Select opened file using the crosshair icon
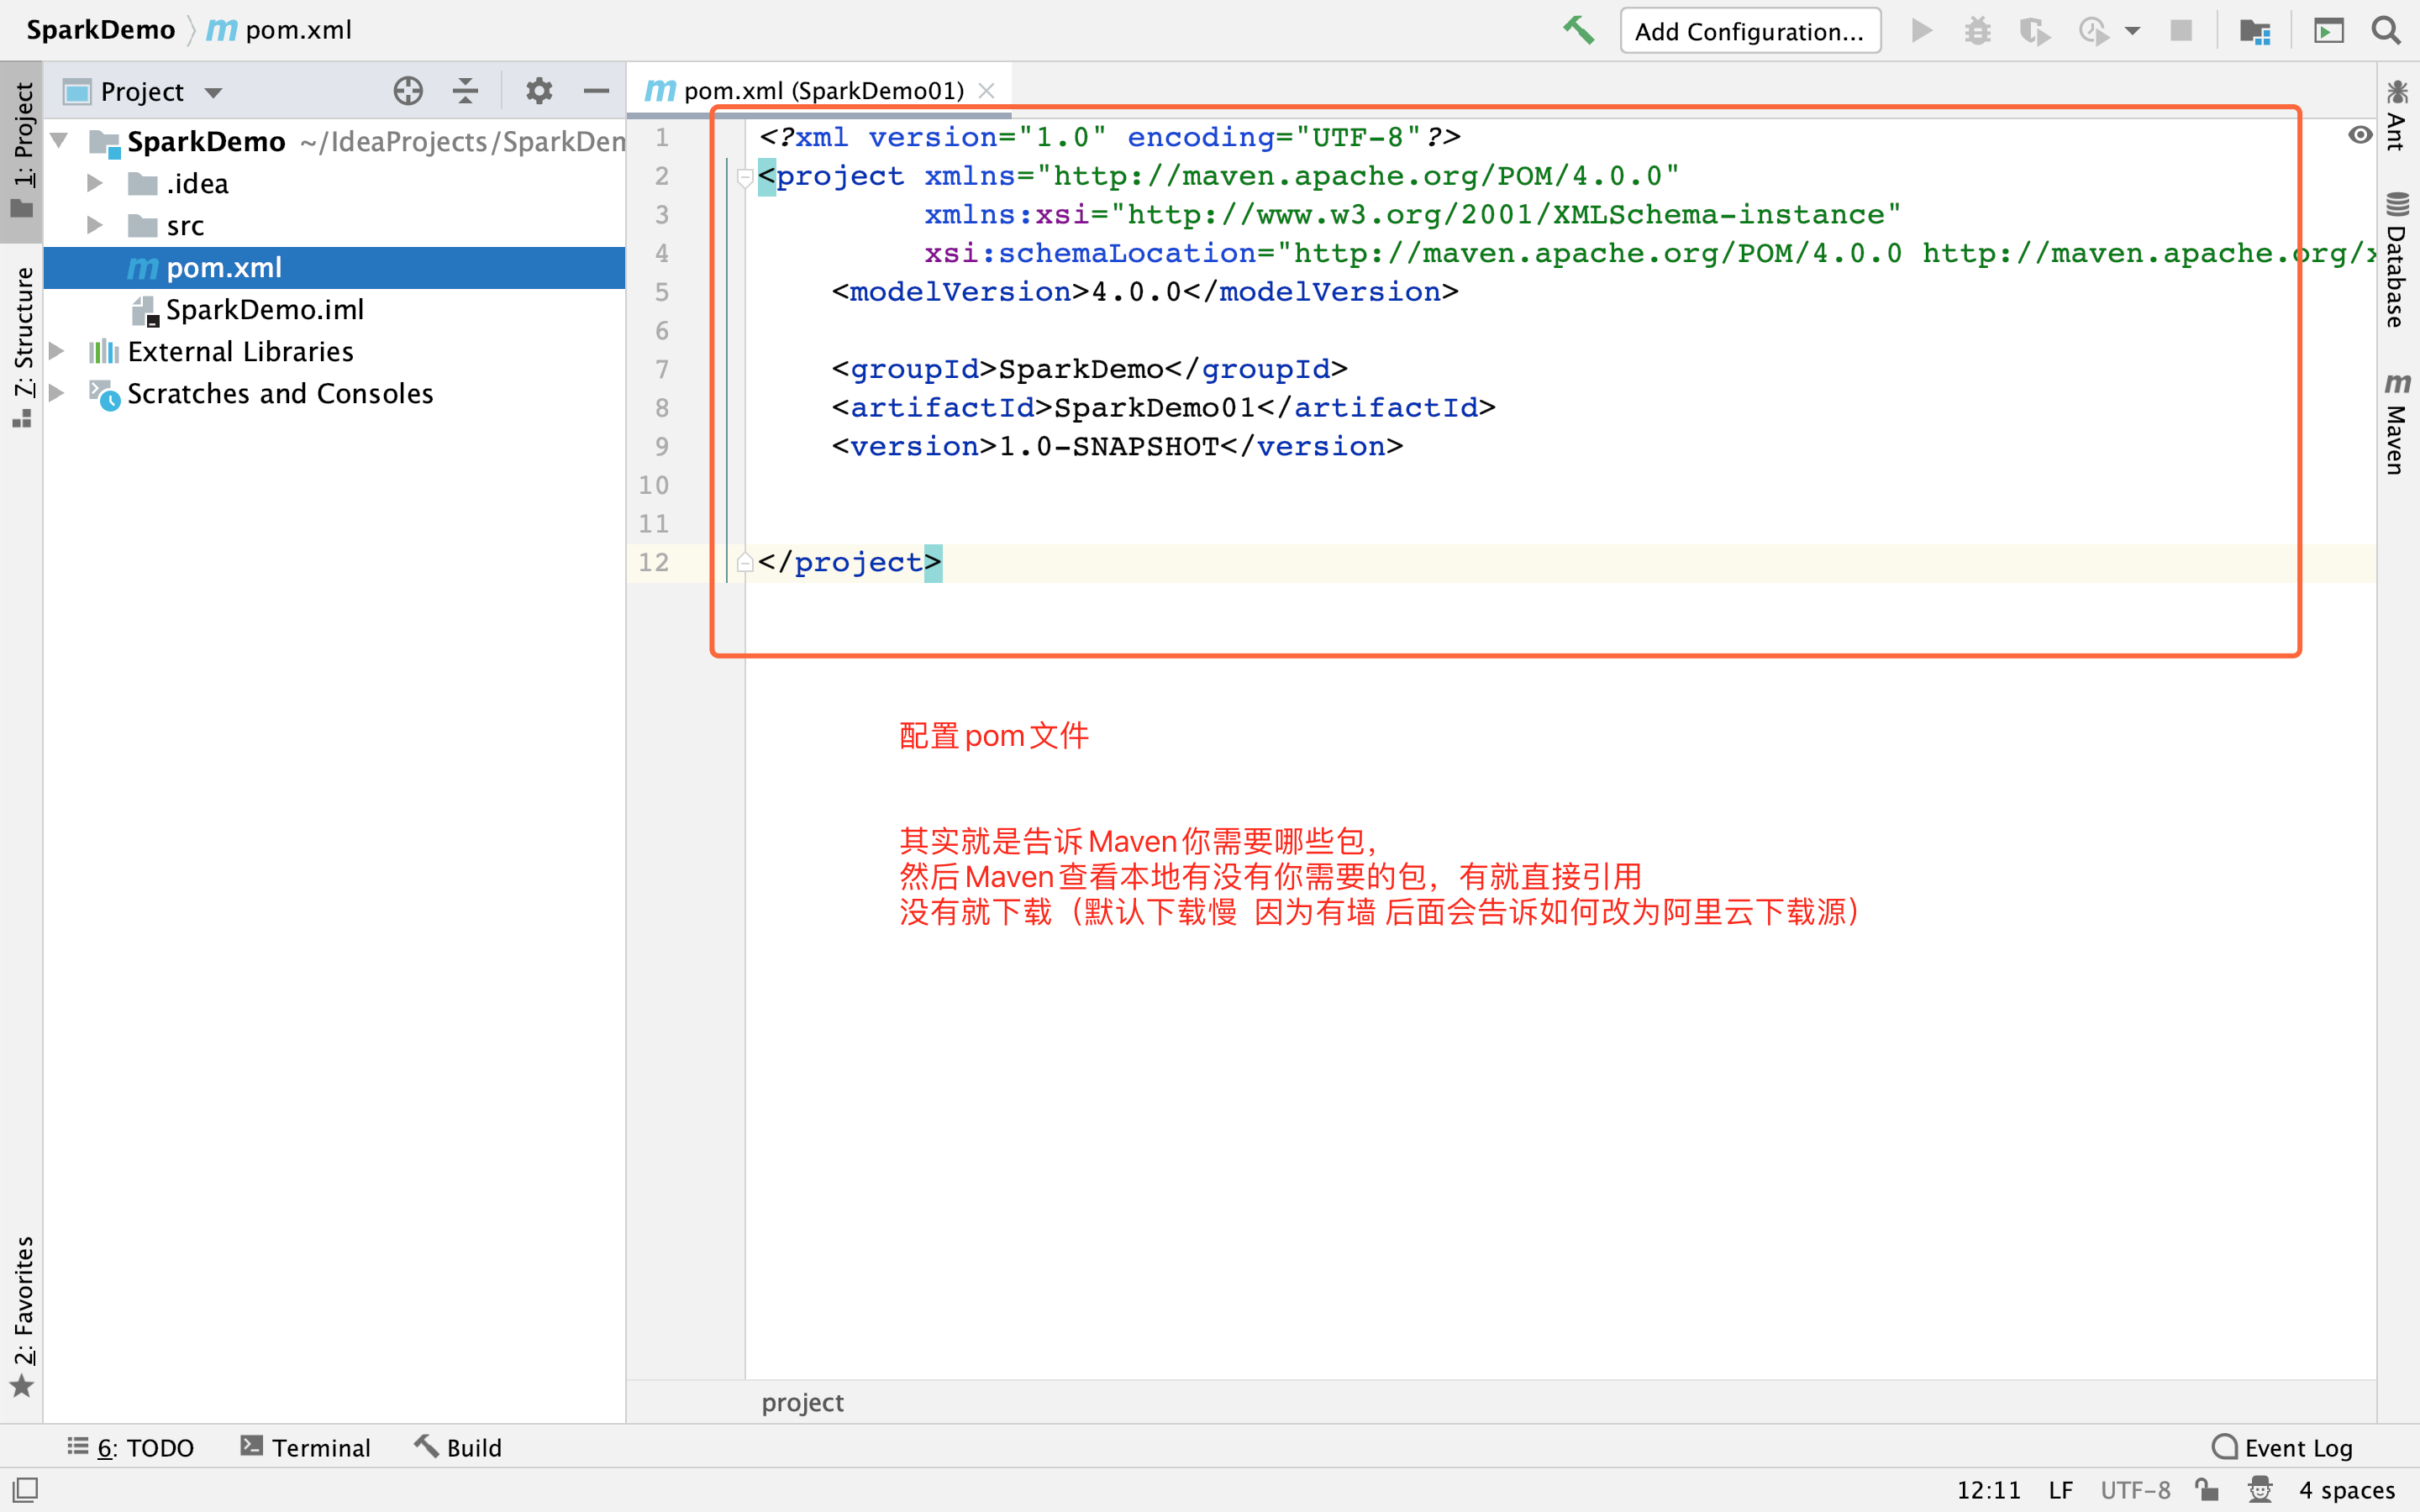This screenshot has width=2420, height=1512. [407, 90]
